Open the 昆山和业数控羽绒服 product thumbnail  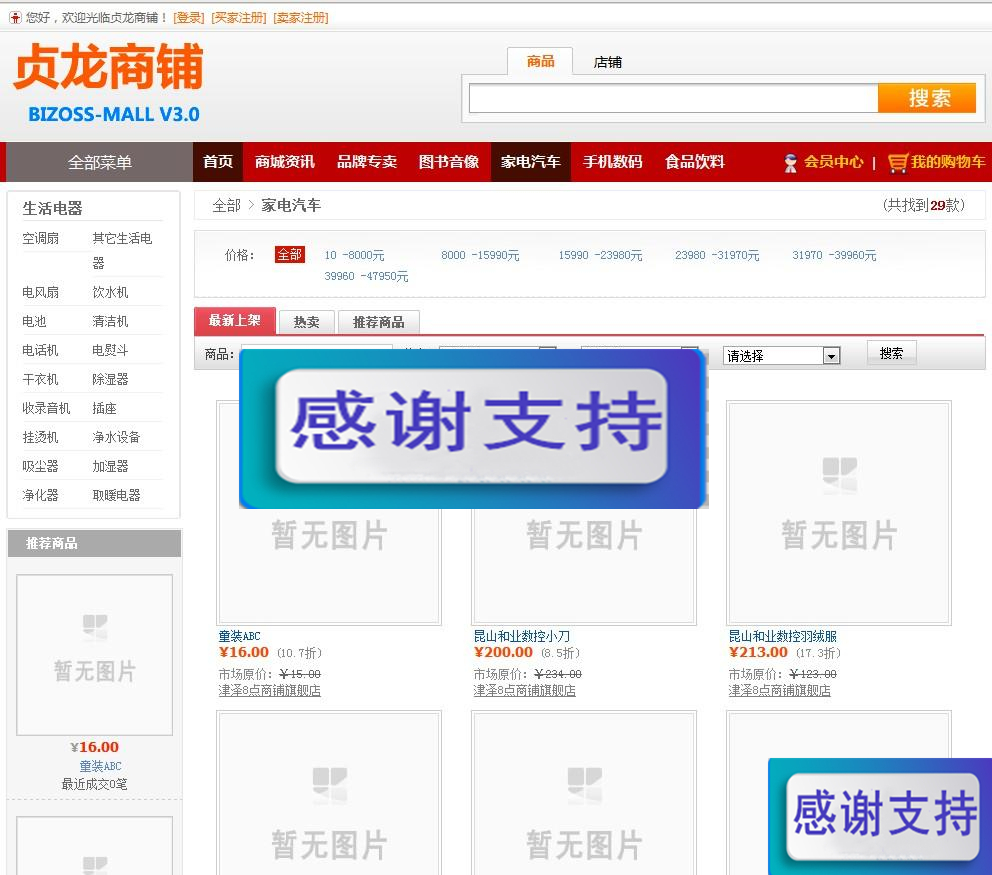838,512
